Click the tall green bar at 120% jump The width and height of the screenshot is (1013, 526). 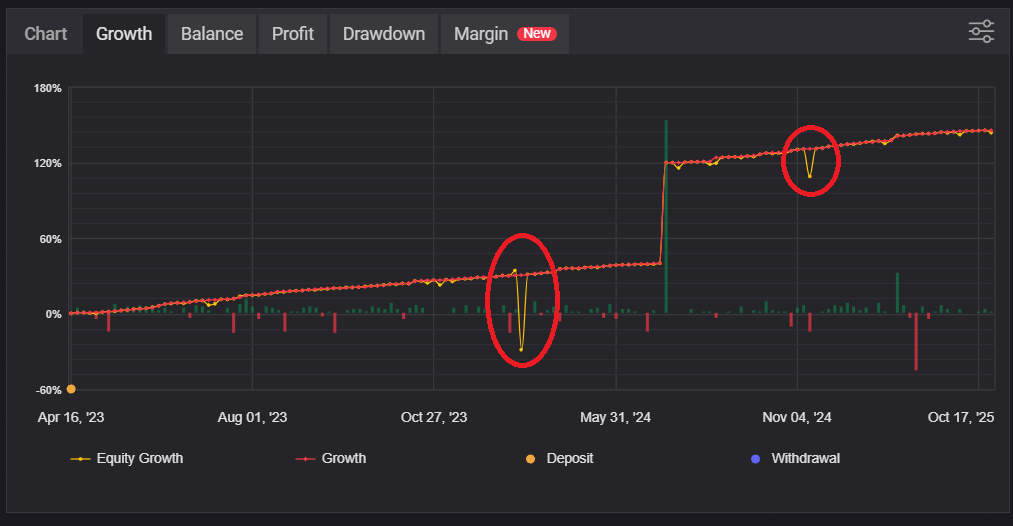tap(666, 216)
